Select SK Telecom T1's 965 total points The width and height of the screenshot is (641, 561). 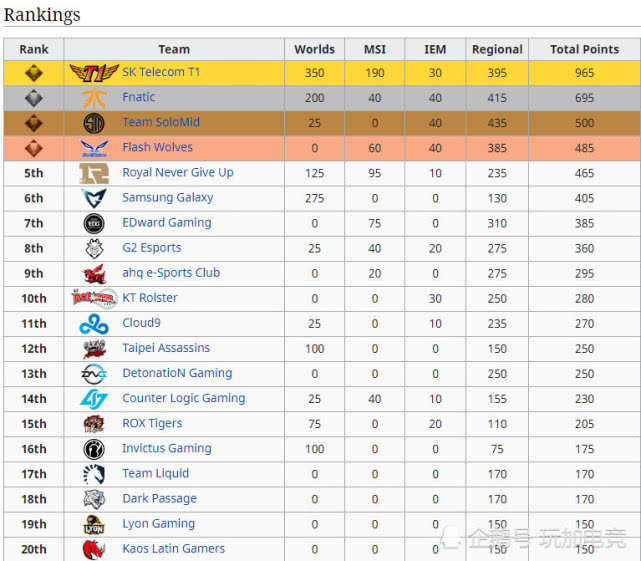(x=585, y=73)
